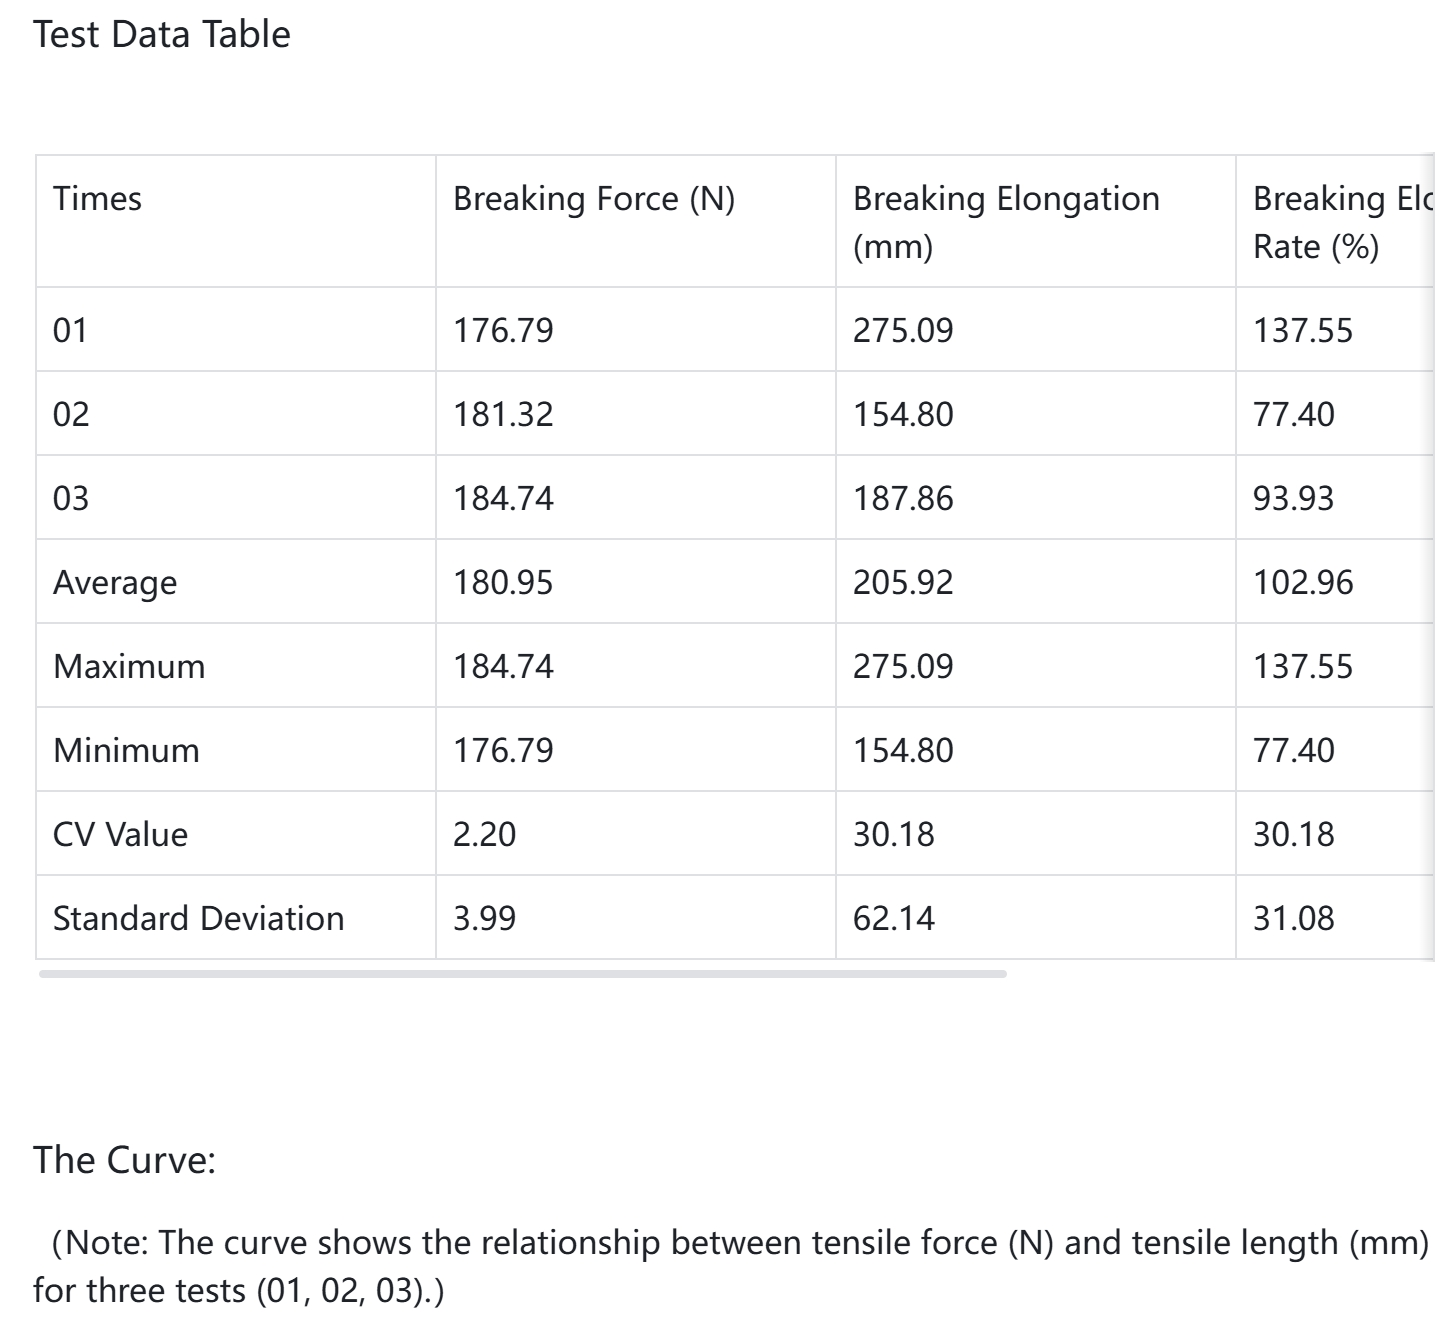Select the "Average" row label
This screenshot has height=1335, width=1439.
point(115,582)
